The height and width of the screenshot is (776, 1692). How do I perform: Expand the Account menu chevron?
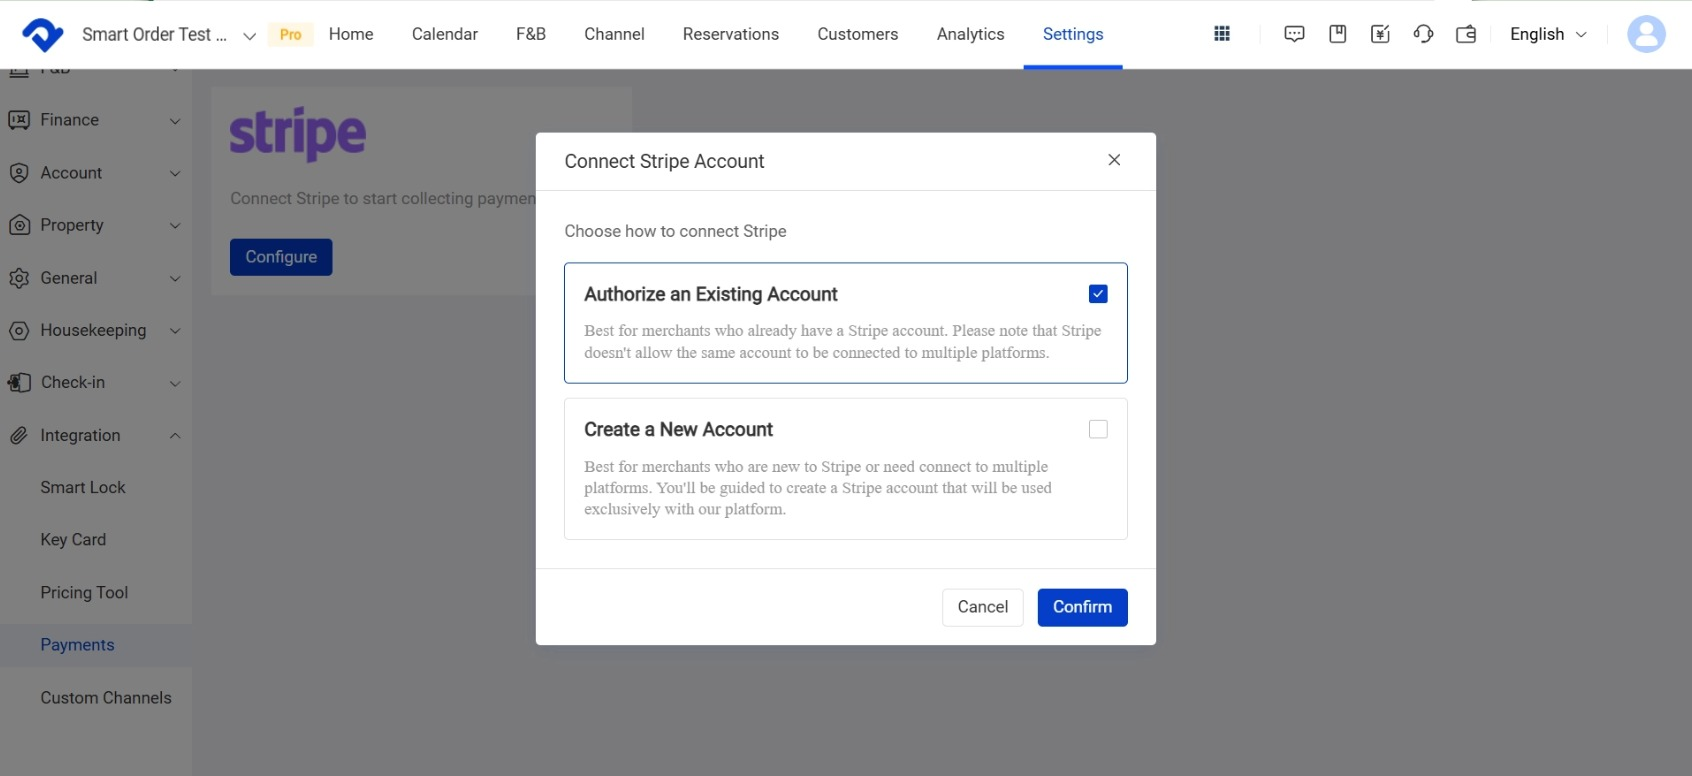point(175,174)
